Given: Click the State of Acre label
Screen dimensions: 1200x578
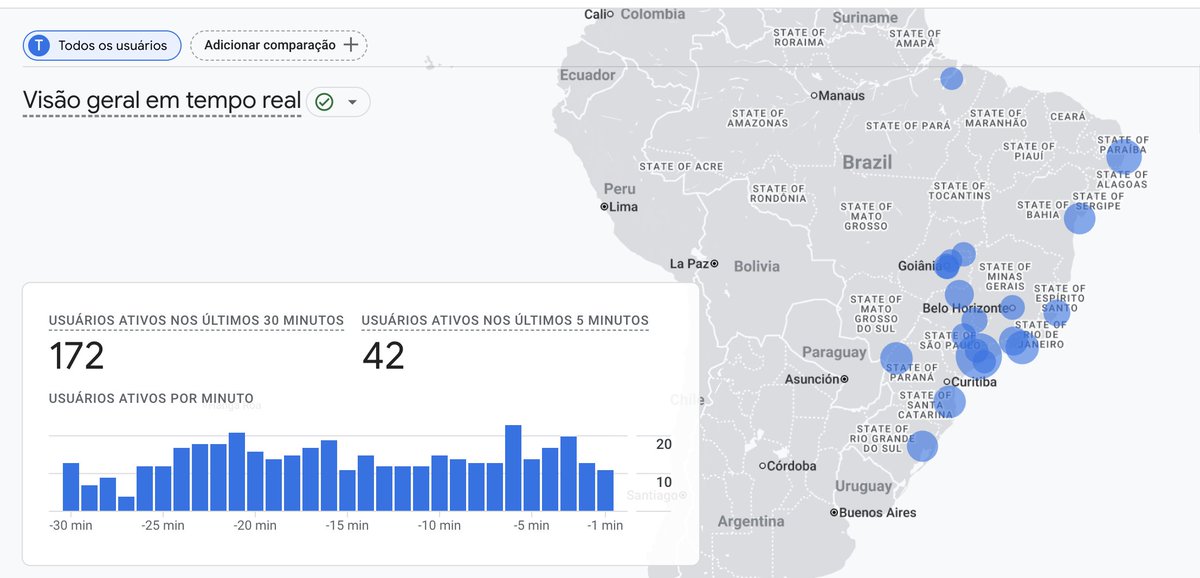Looking at the screenshot, I should [x=681, y=166].
